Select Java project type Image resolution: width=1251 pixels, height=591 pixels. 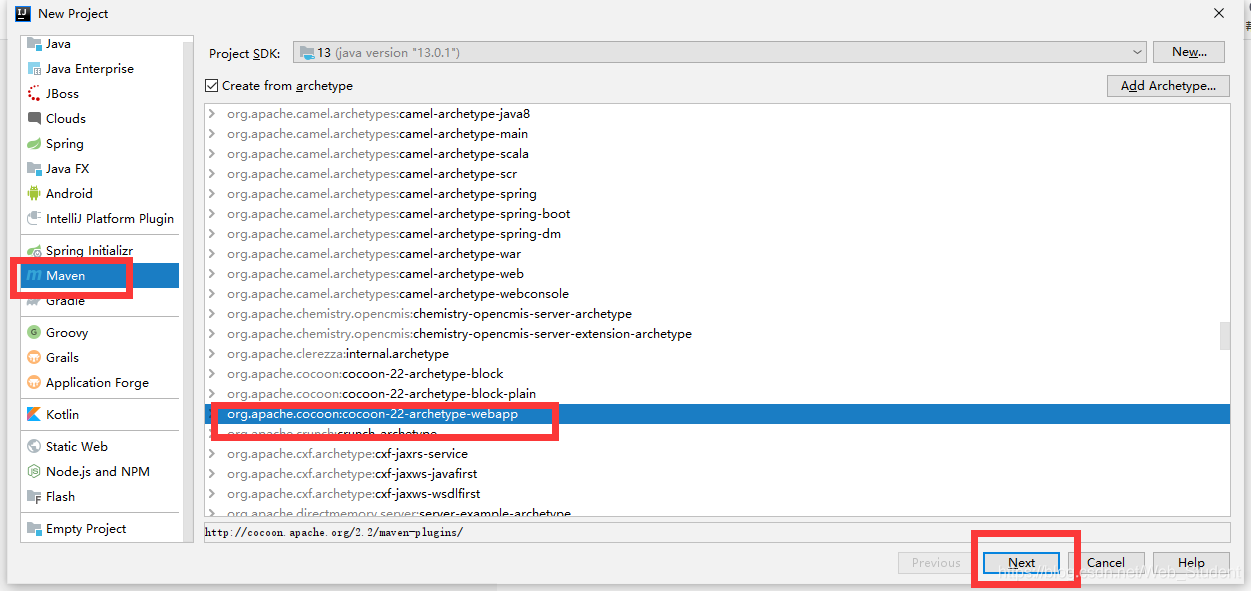tap(100, 44)
